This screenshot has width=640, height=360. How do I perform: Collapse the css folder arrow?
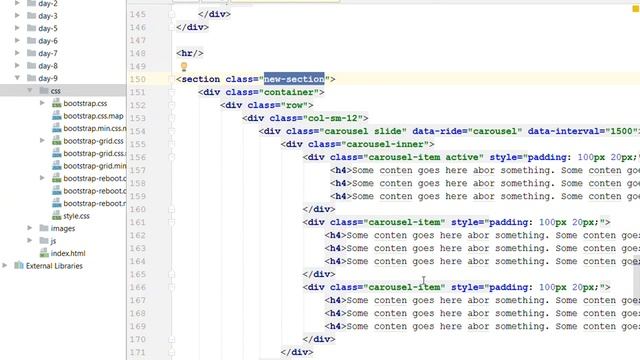point(30,90)
